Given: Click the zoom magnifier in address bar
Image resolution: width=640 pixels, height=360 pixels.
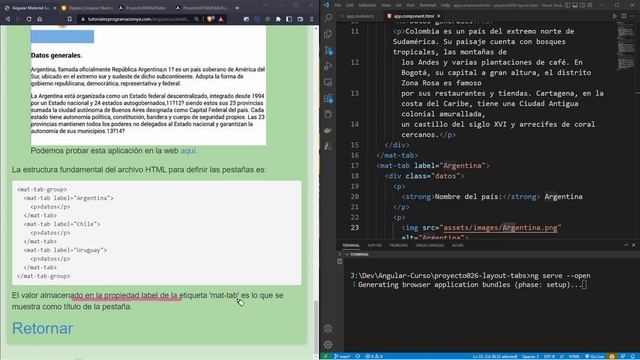Looking at the screenshot, I should tap(197, 19).
